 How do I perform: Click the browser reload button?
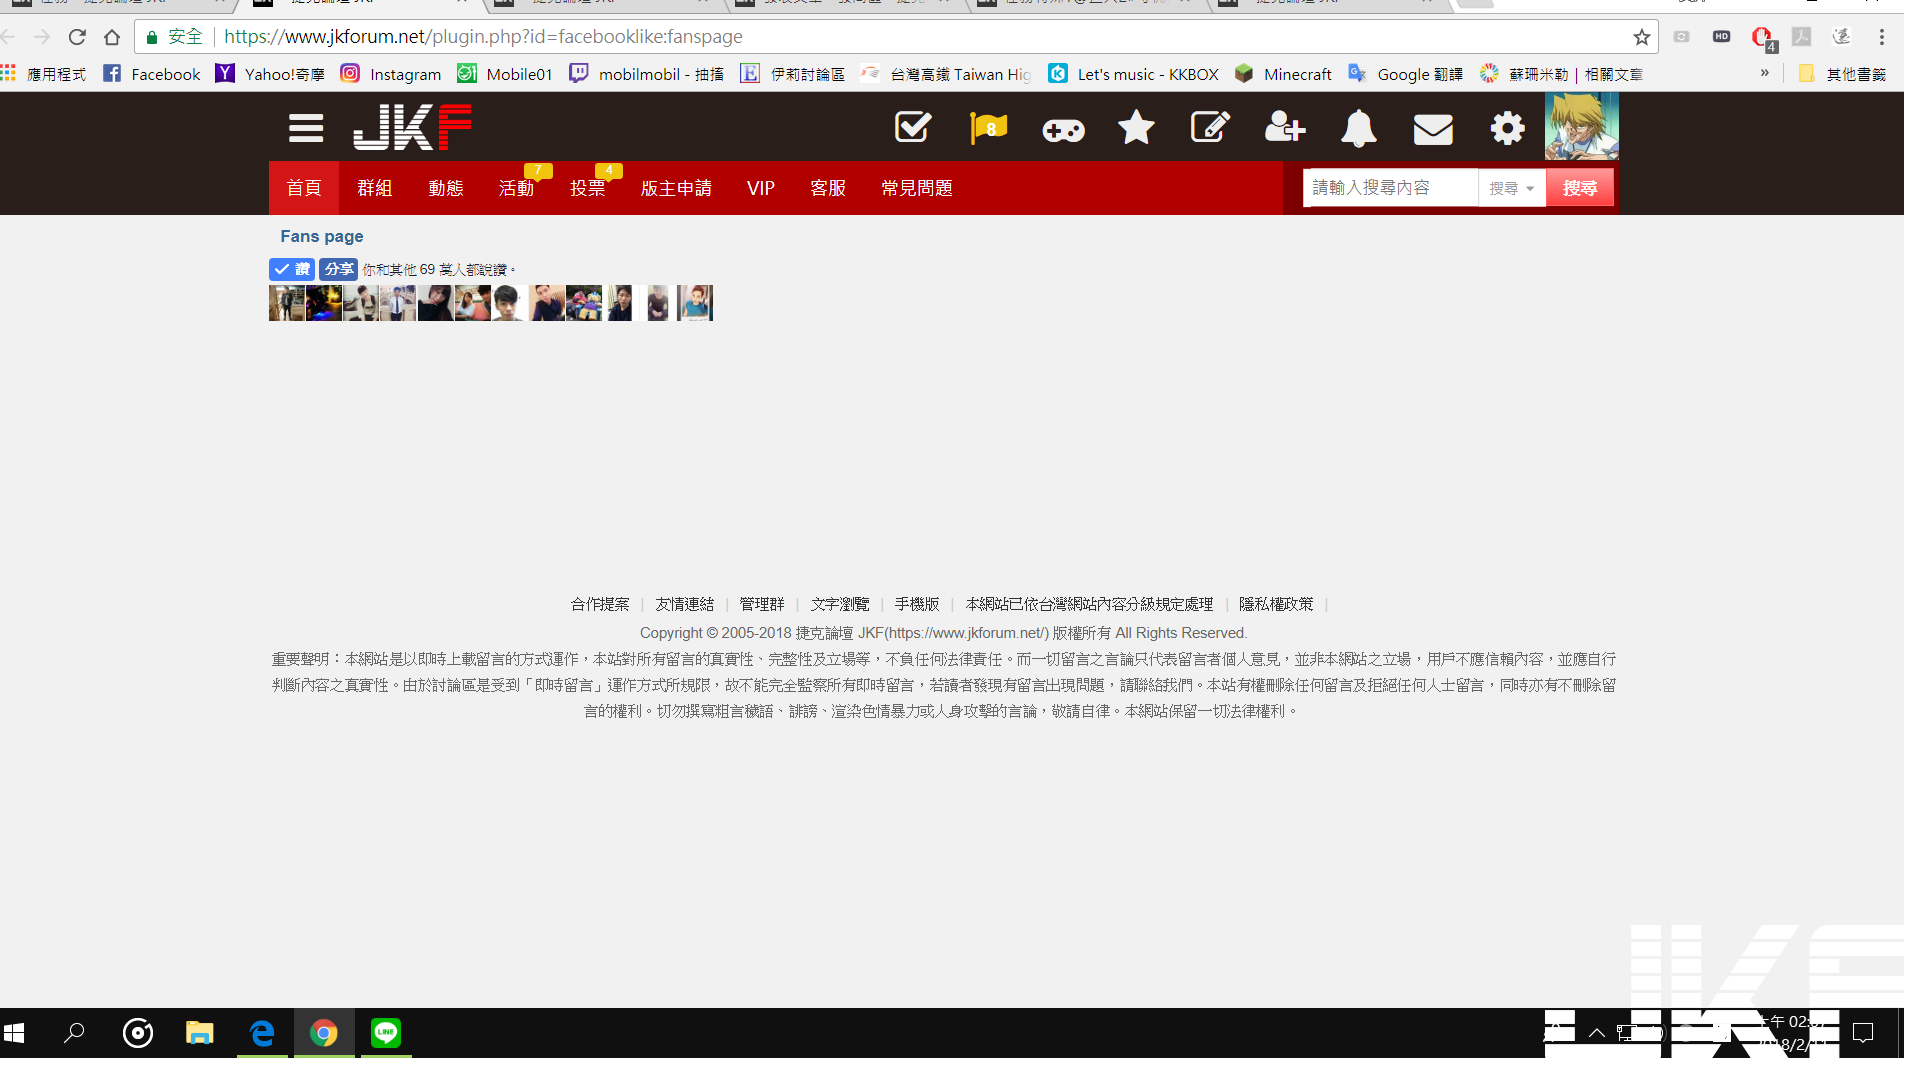77,37
